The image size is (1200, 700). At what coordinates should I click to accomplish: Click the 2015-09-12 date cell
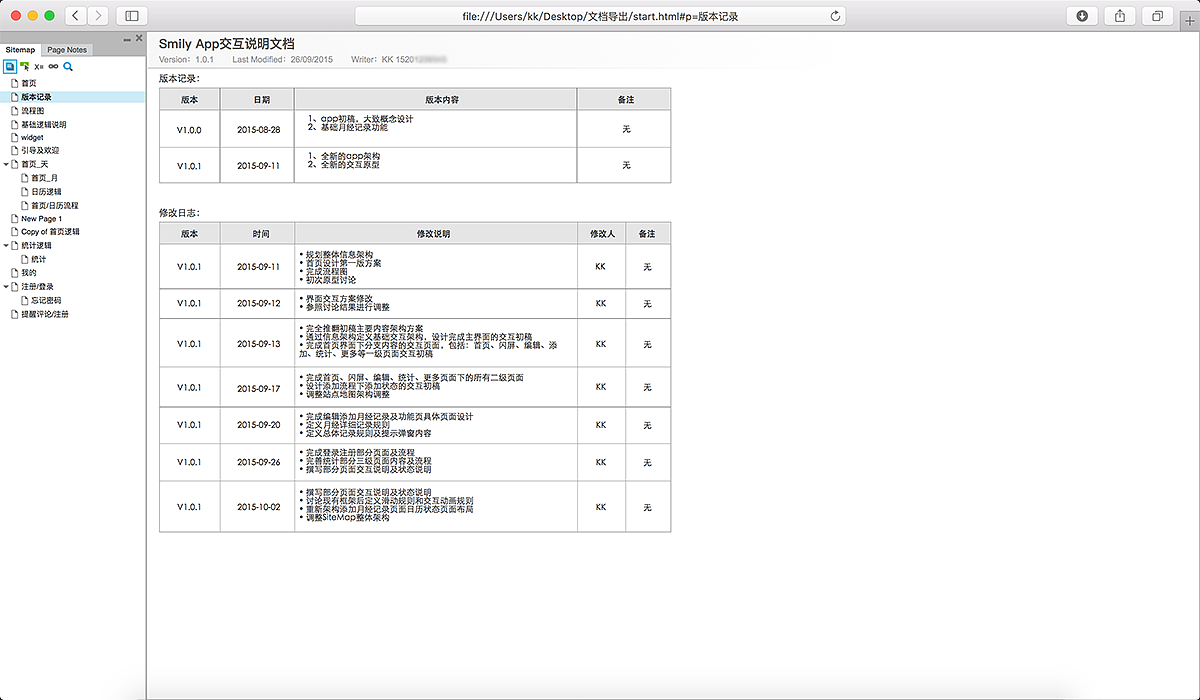(258, 303)
